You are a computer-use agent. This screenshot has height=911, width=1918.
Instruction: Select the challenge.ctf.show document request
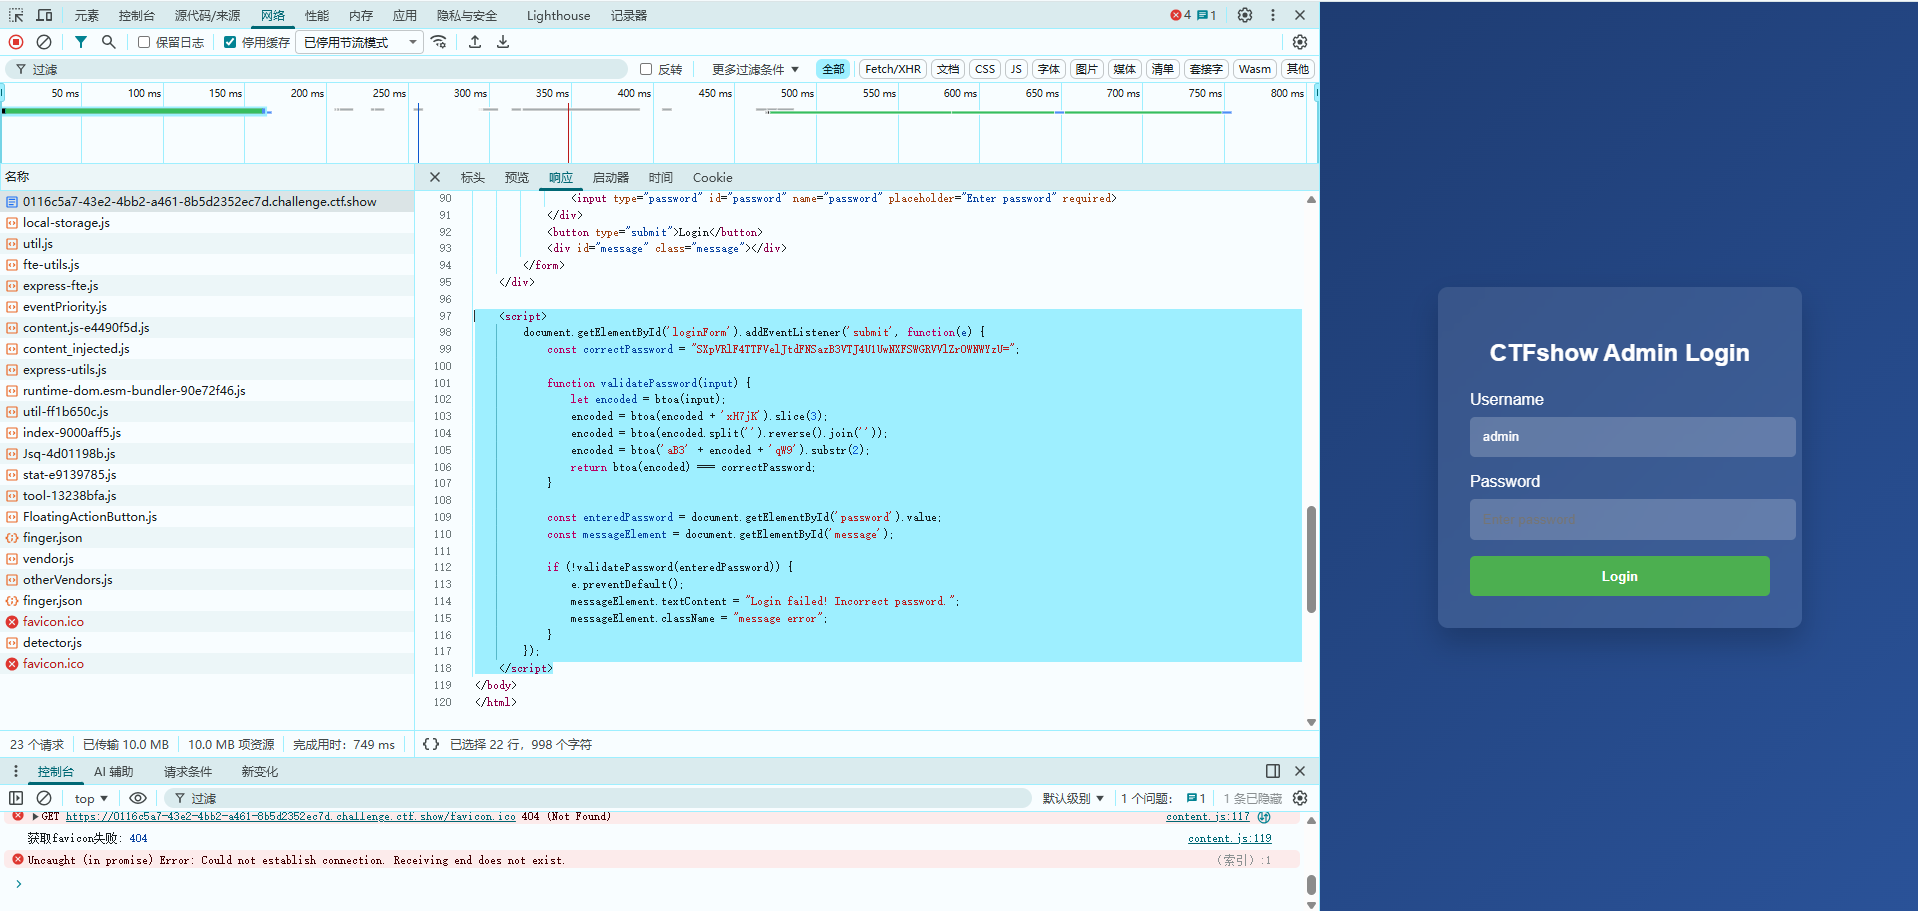point(207,202)
